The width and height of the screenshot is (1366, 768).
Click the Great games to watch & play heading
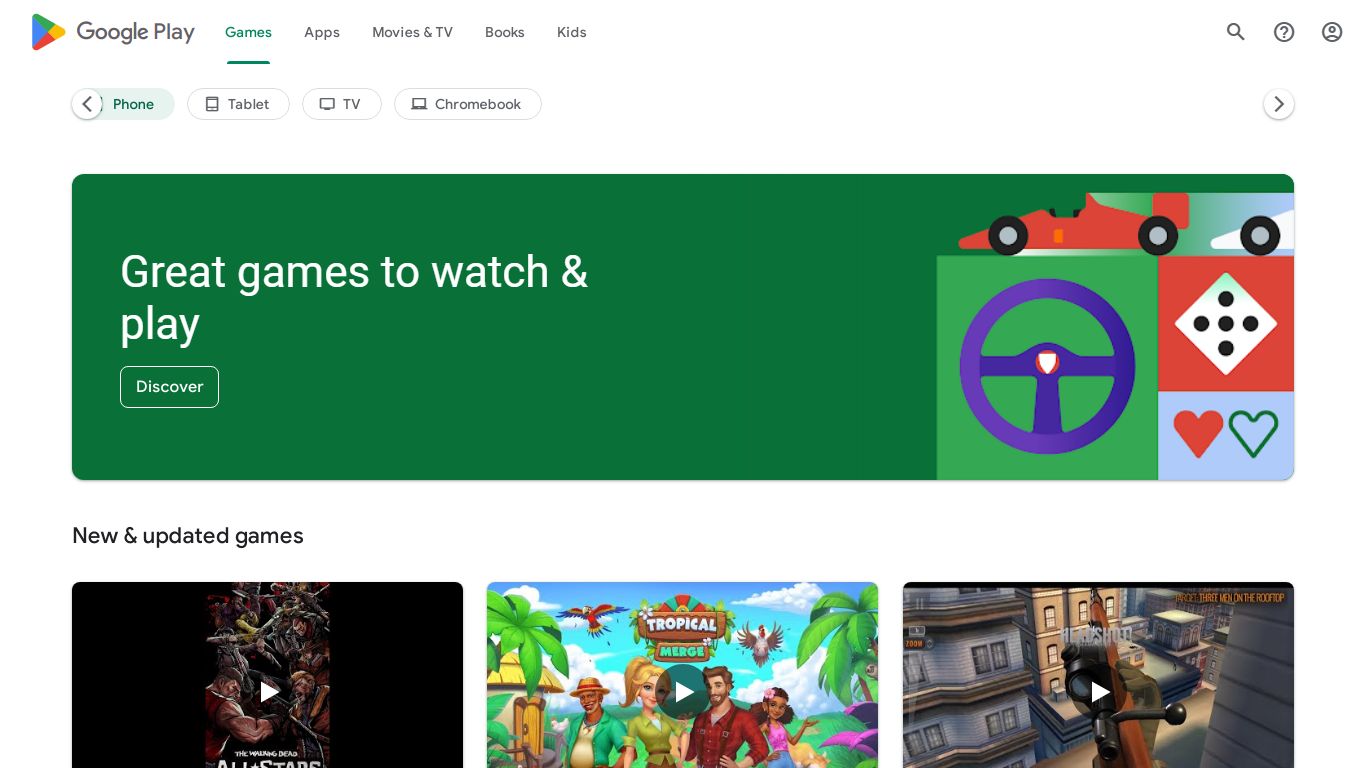[x=354, y=297]
